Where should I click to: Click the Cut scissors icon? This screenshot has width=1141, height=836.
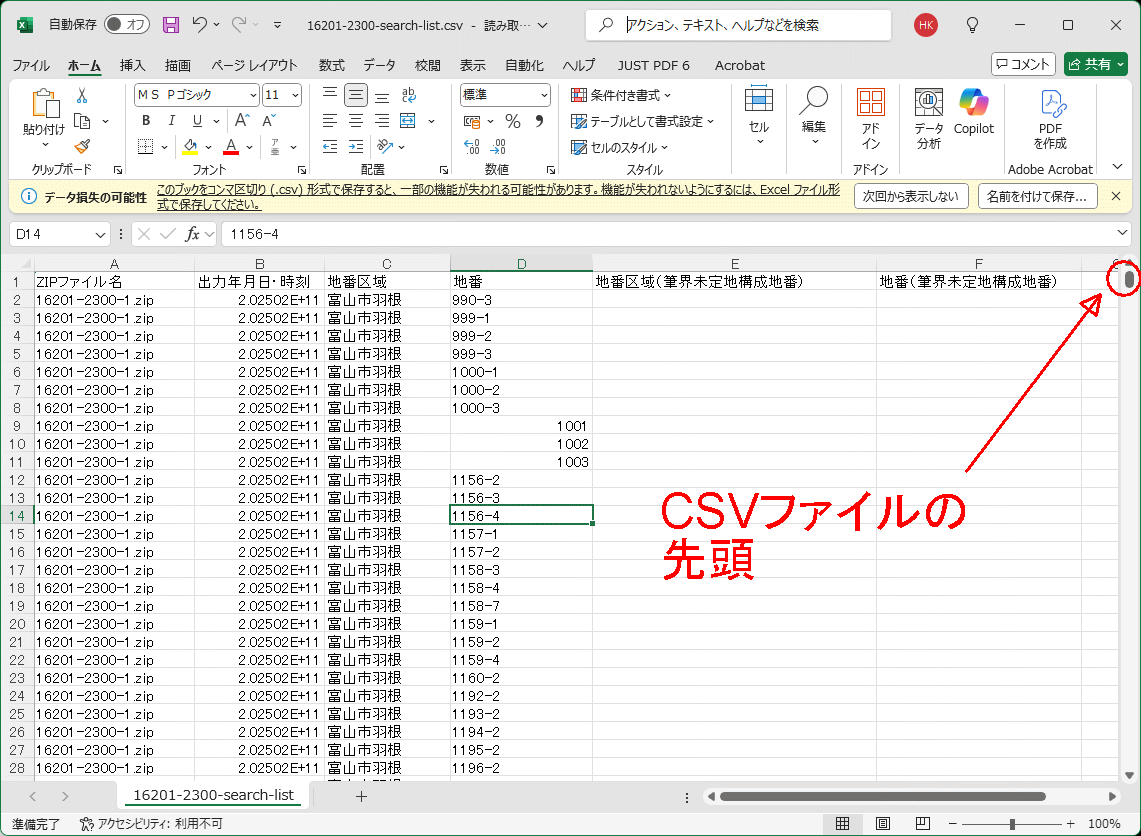[x=82, y=95]
